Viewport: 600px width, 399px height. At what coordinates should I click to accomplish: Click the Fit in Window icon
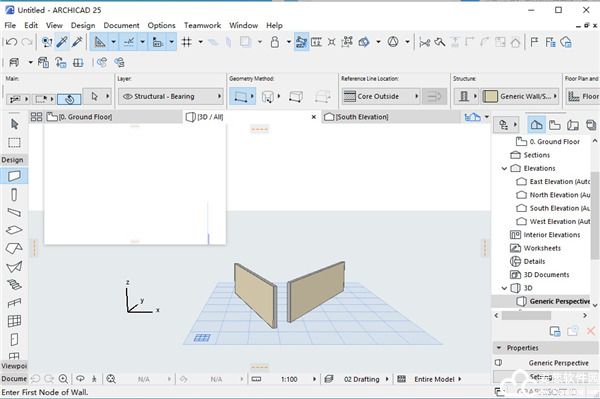[111, 379]
